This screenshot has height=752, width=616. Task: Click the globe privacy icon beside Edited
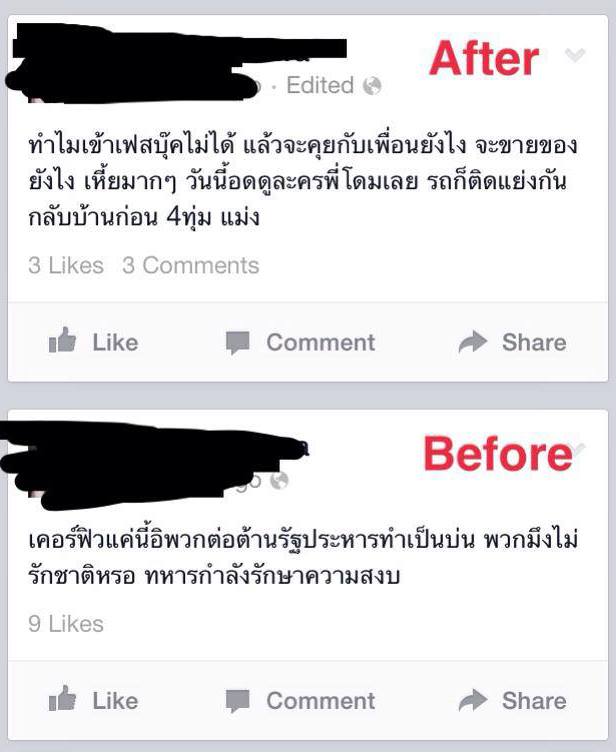click(372, 86)
